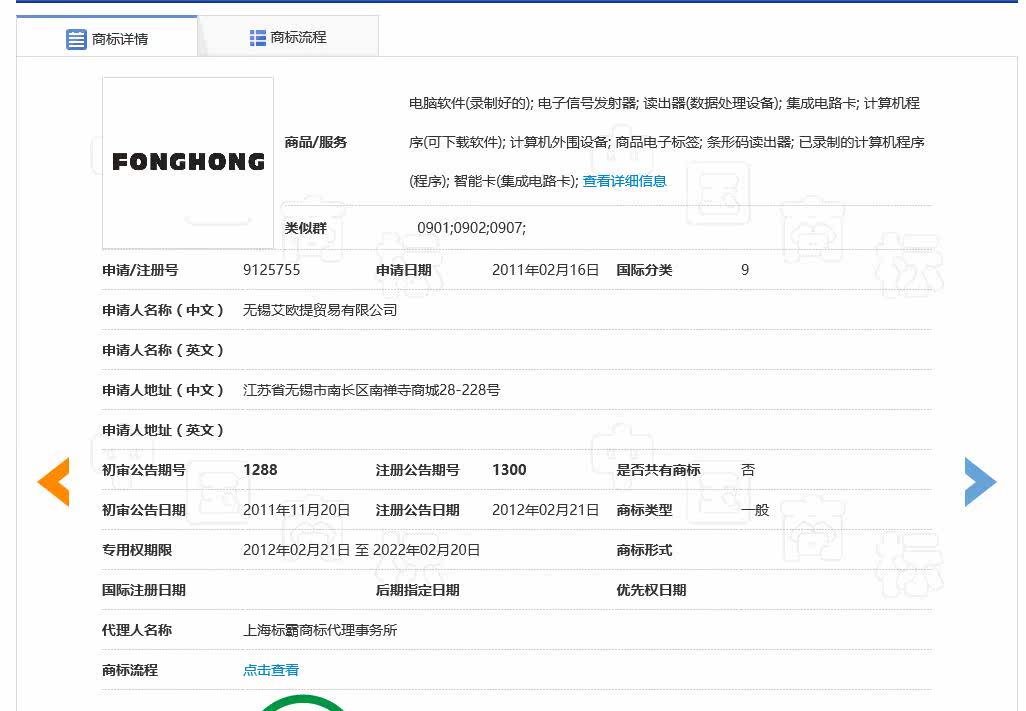This screenshot has height=711, width=1026.
Task: Click the blue next-record arrow
Action: [979, 482]
